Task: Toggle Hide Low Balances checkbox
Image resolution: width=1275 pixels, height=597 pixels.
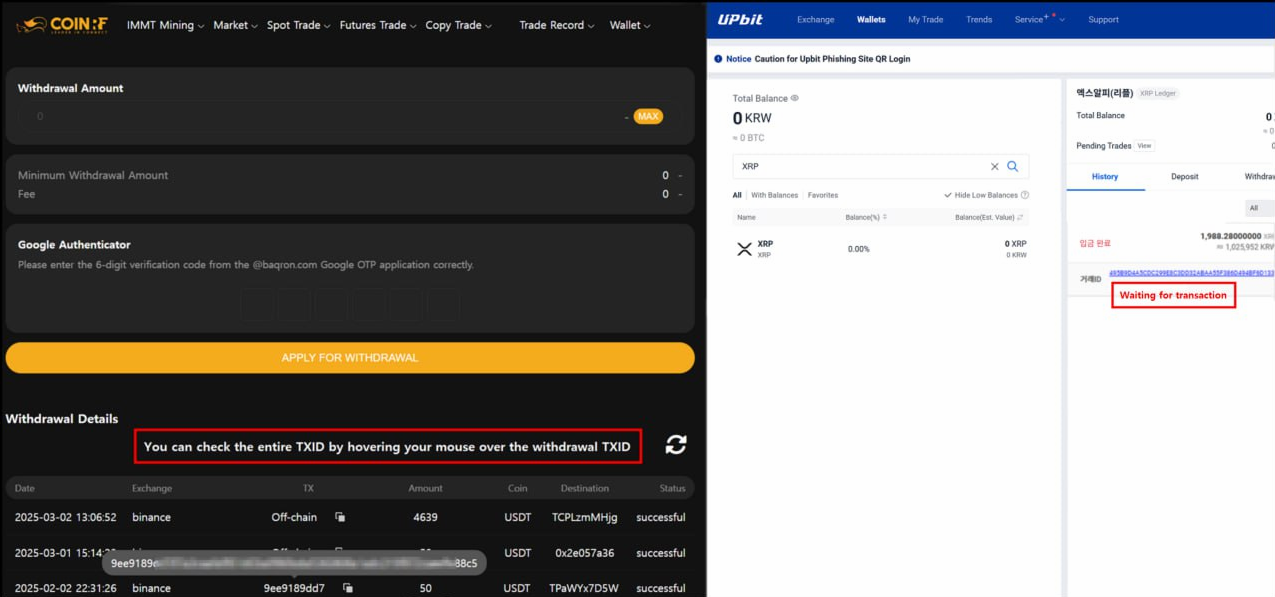Action: [x=948, y=195]
